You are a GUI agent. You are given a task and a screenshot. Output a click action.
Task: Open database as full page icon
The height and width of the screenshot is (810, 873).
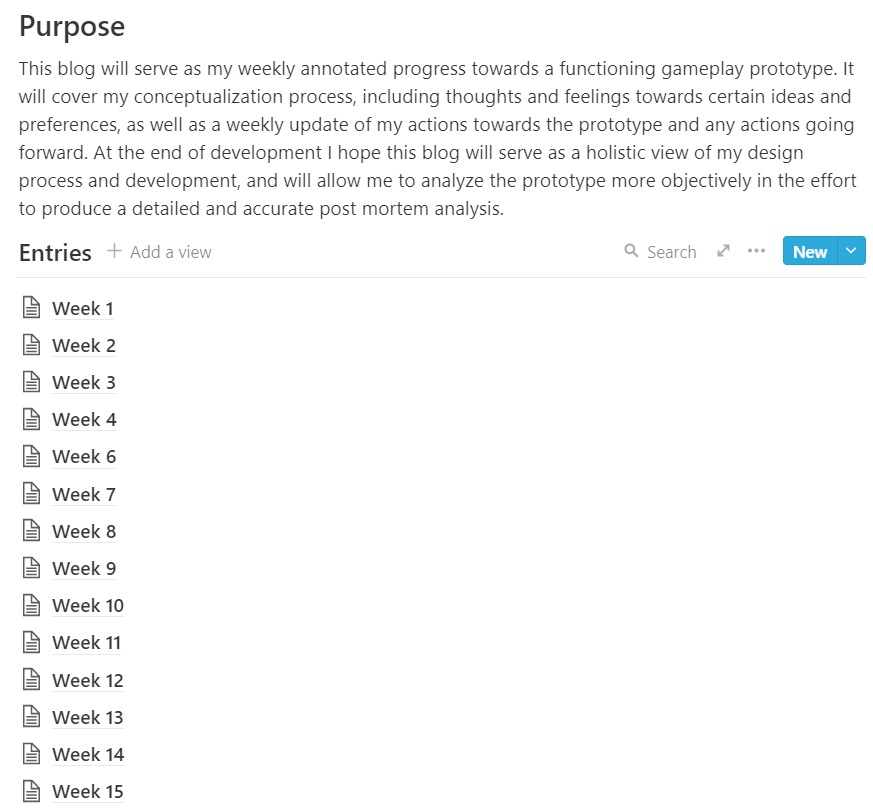pyautogui.click(x=724, y=251)
